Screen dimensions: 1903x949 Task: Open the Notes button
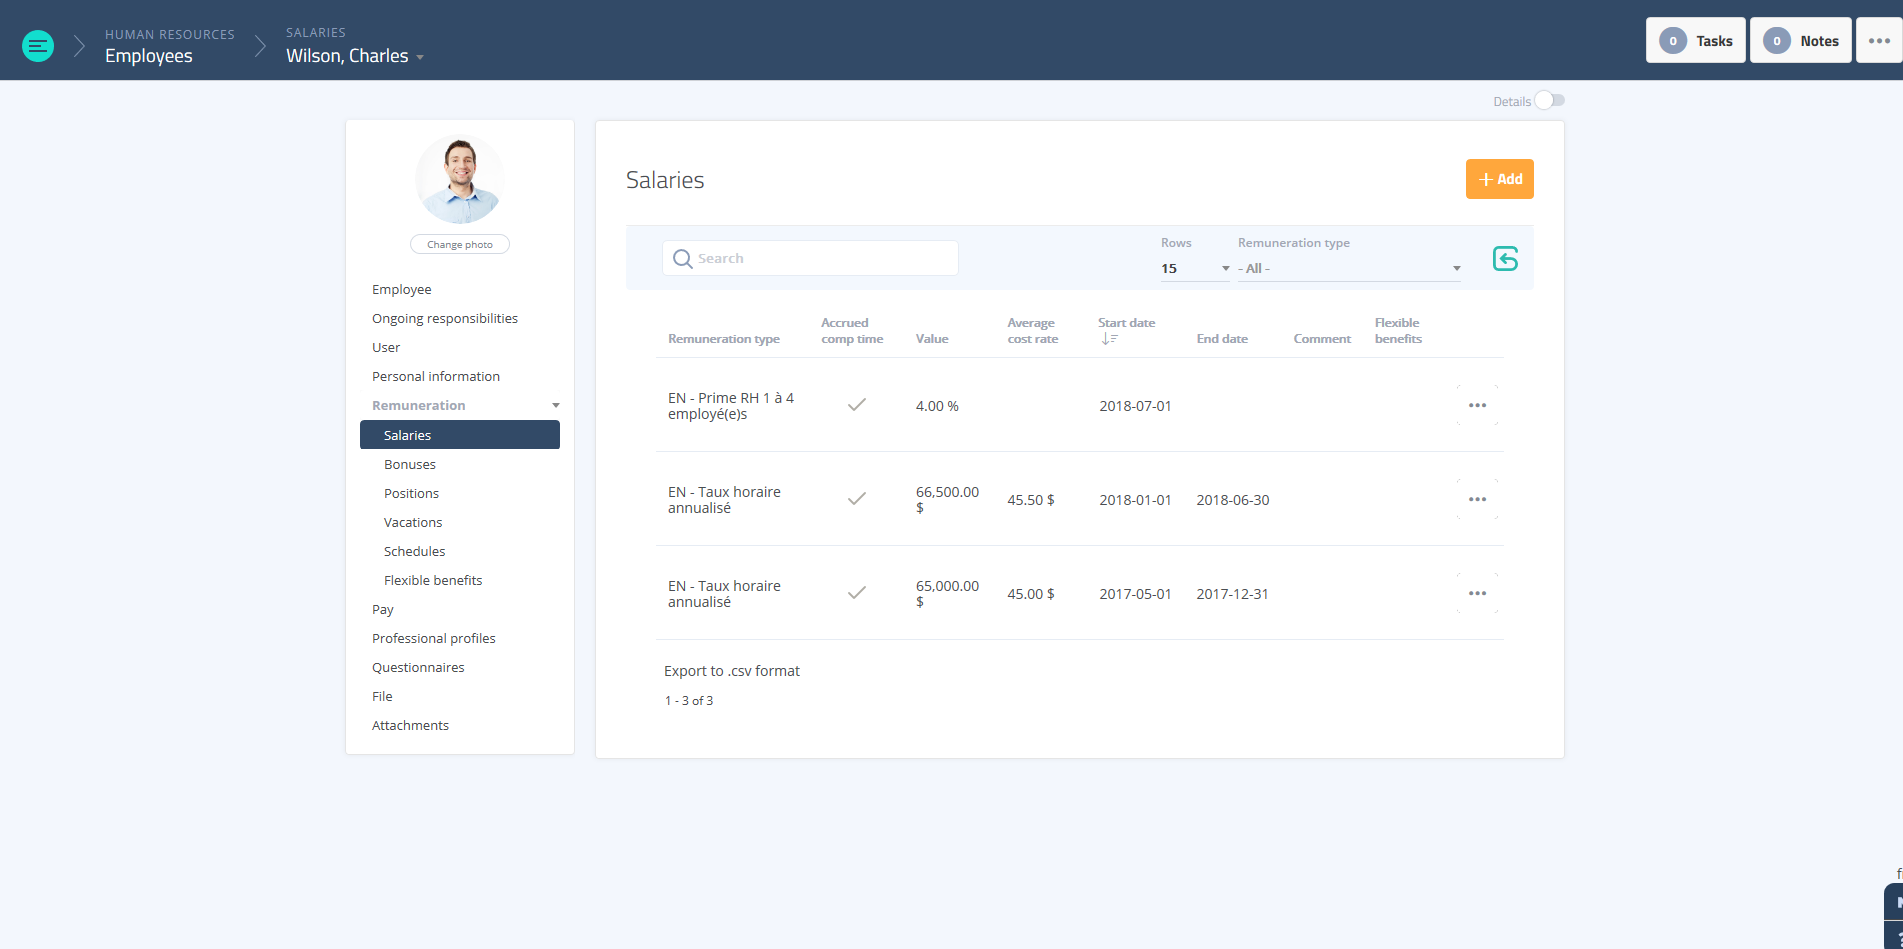[x=1801, y=41]
